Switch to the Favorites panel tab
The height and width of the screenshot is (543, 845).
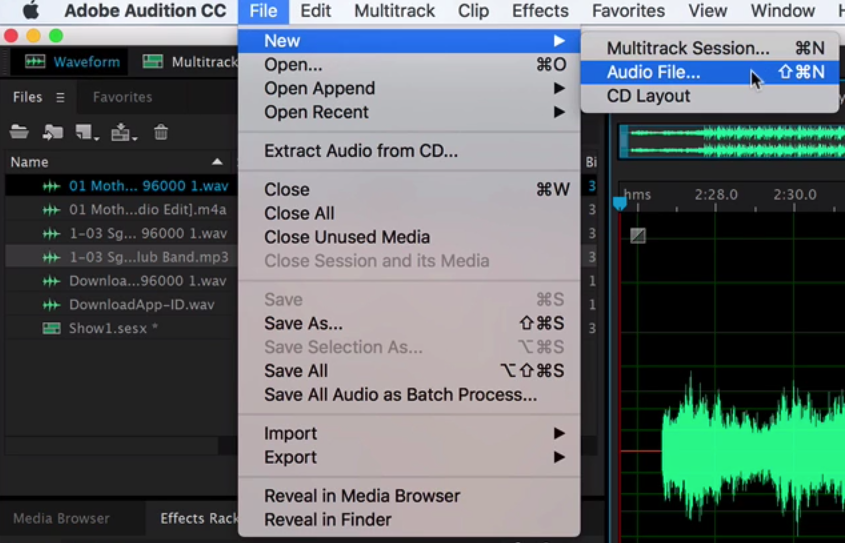pyautogui.click(x=122, y=97)
